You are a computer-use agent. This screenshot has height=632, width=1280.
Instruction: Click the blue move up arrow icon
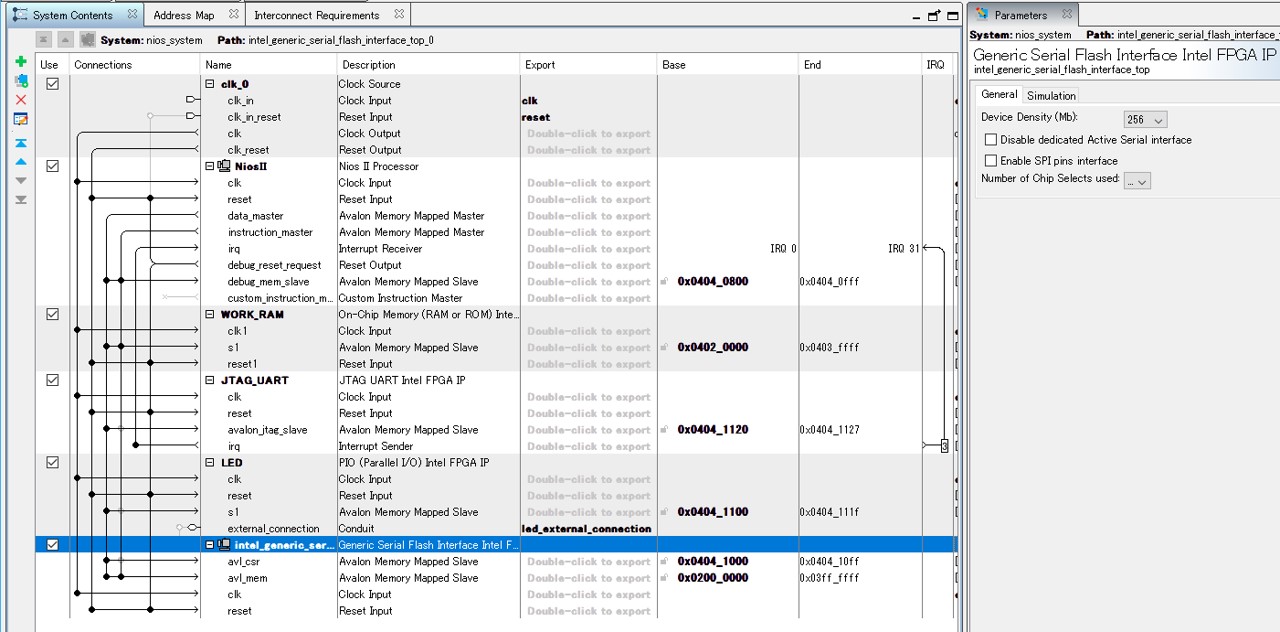tap(21, 162)
